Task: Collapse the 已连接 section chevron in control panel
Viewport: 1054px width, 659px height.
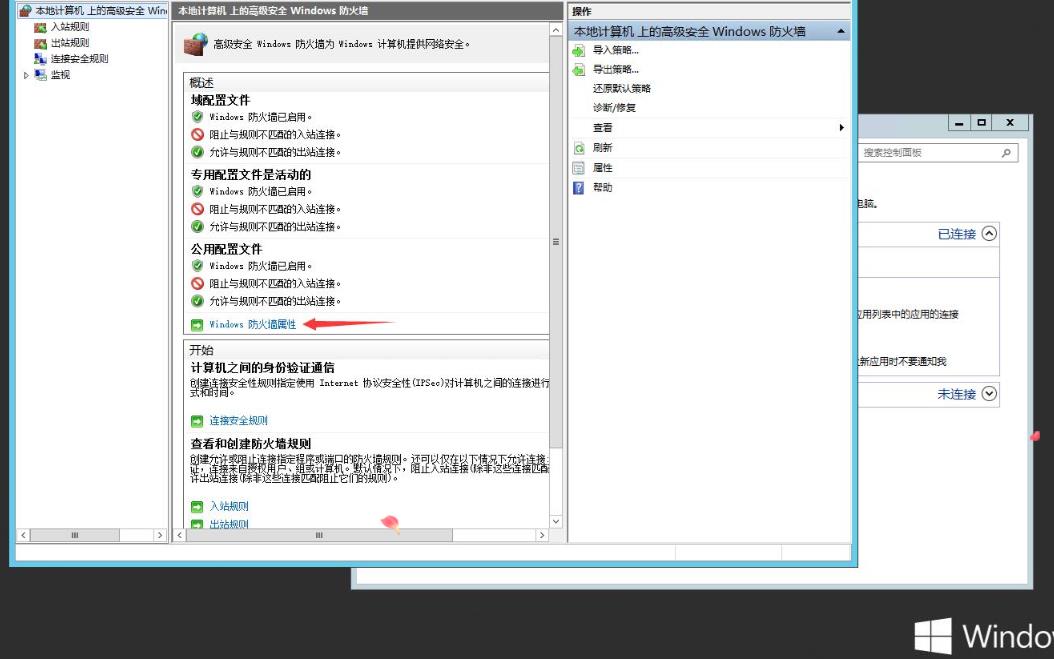Action: tap(989, 233)
